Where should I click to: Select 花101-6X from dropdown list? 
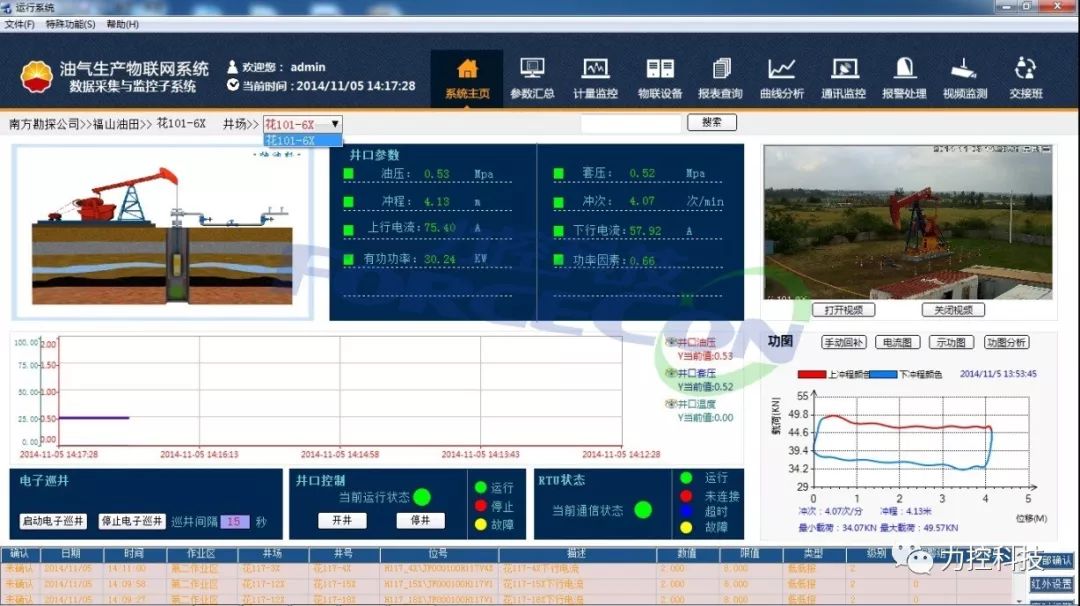coord(291,141)
